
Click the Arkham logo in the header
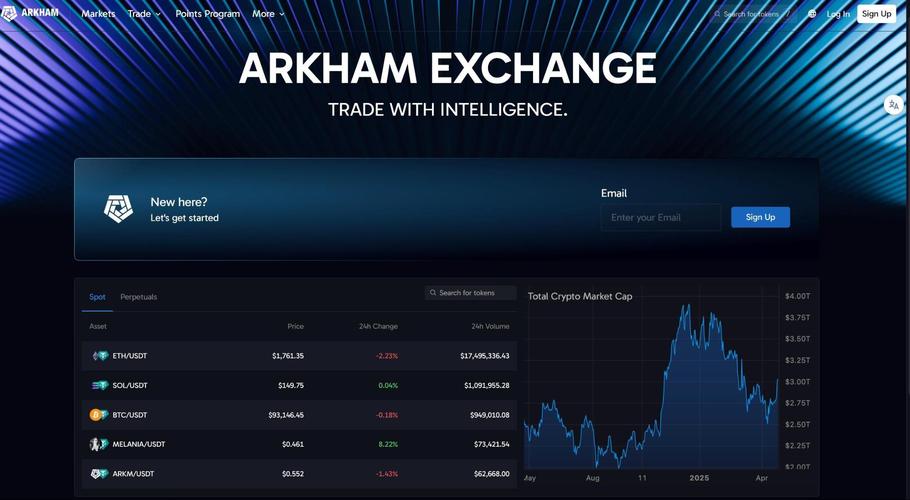(x=30, y=14)
